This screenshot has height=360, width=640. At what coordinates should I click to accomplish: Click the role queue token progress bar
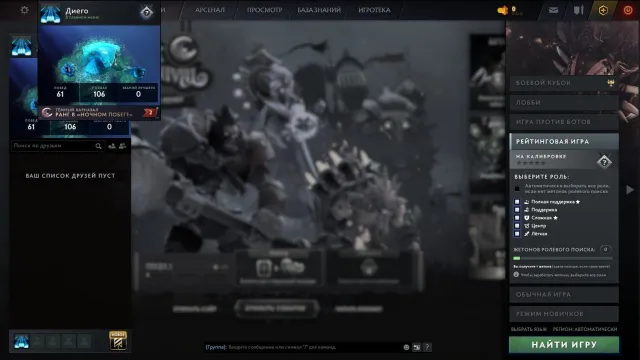point(563,258)
